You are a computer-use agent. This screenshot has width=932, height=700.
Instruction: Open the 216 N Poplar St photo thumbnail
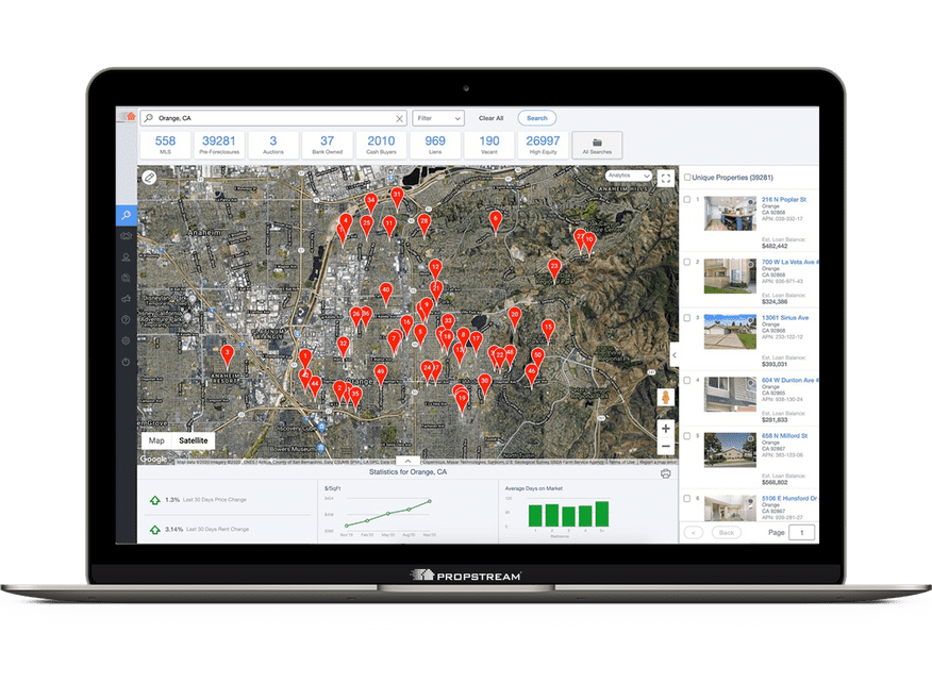tap(730, 213)
